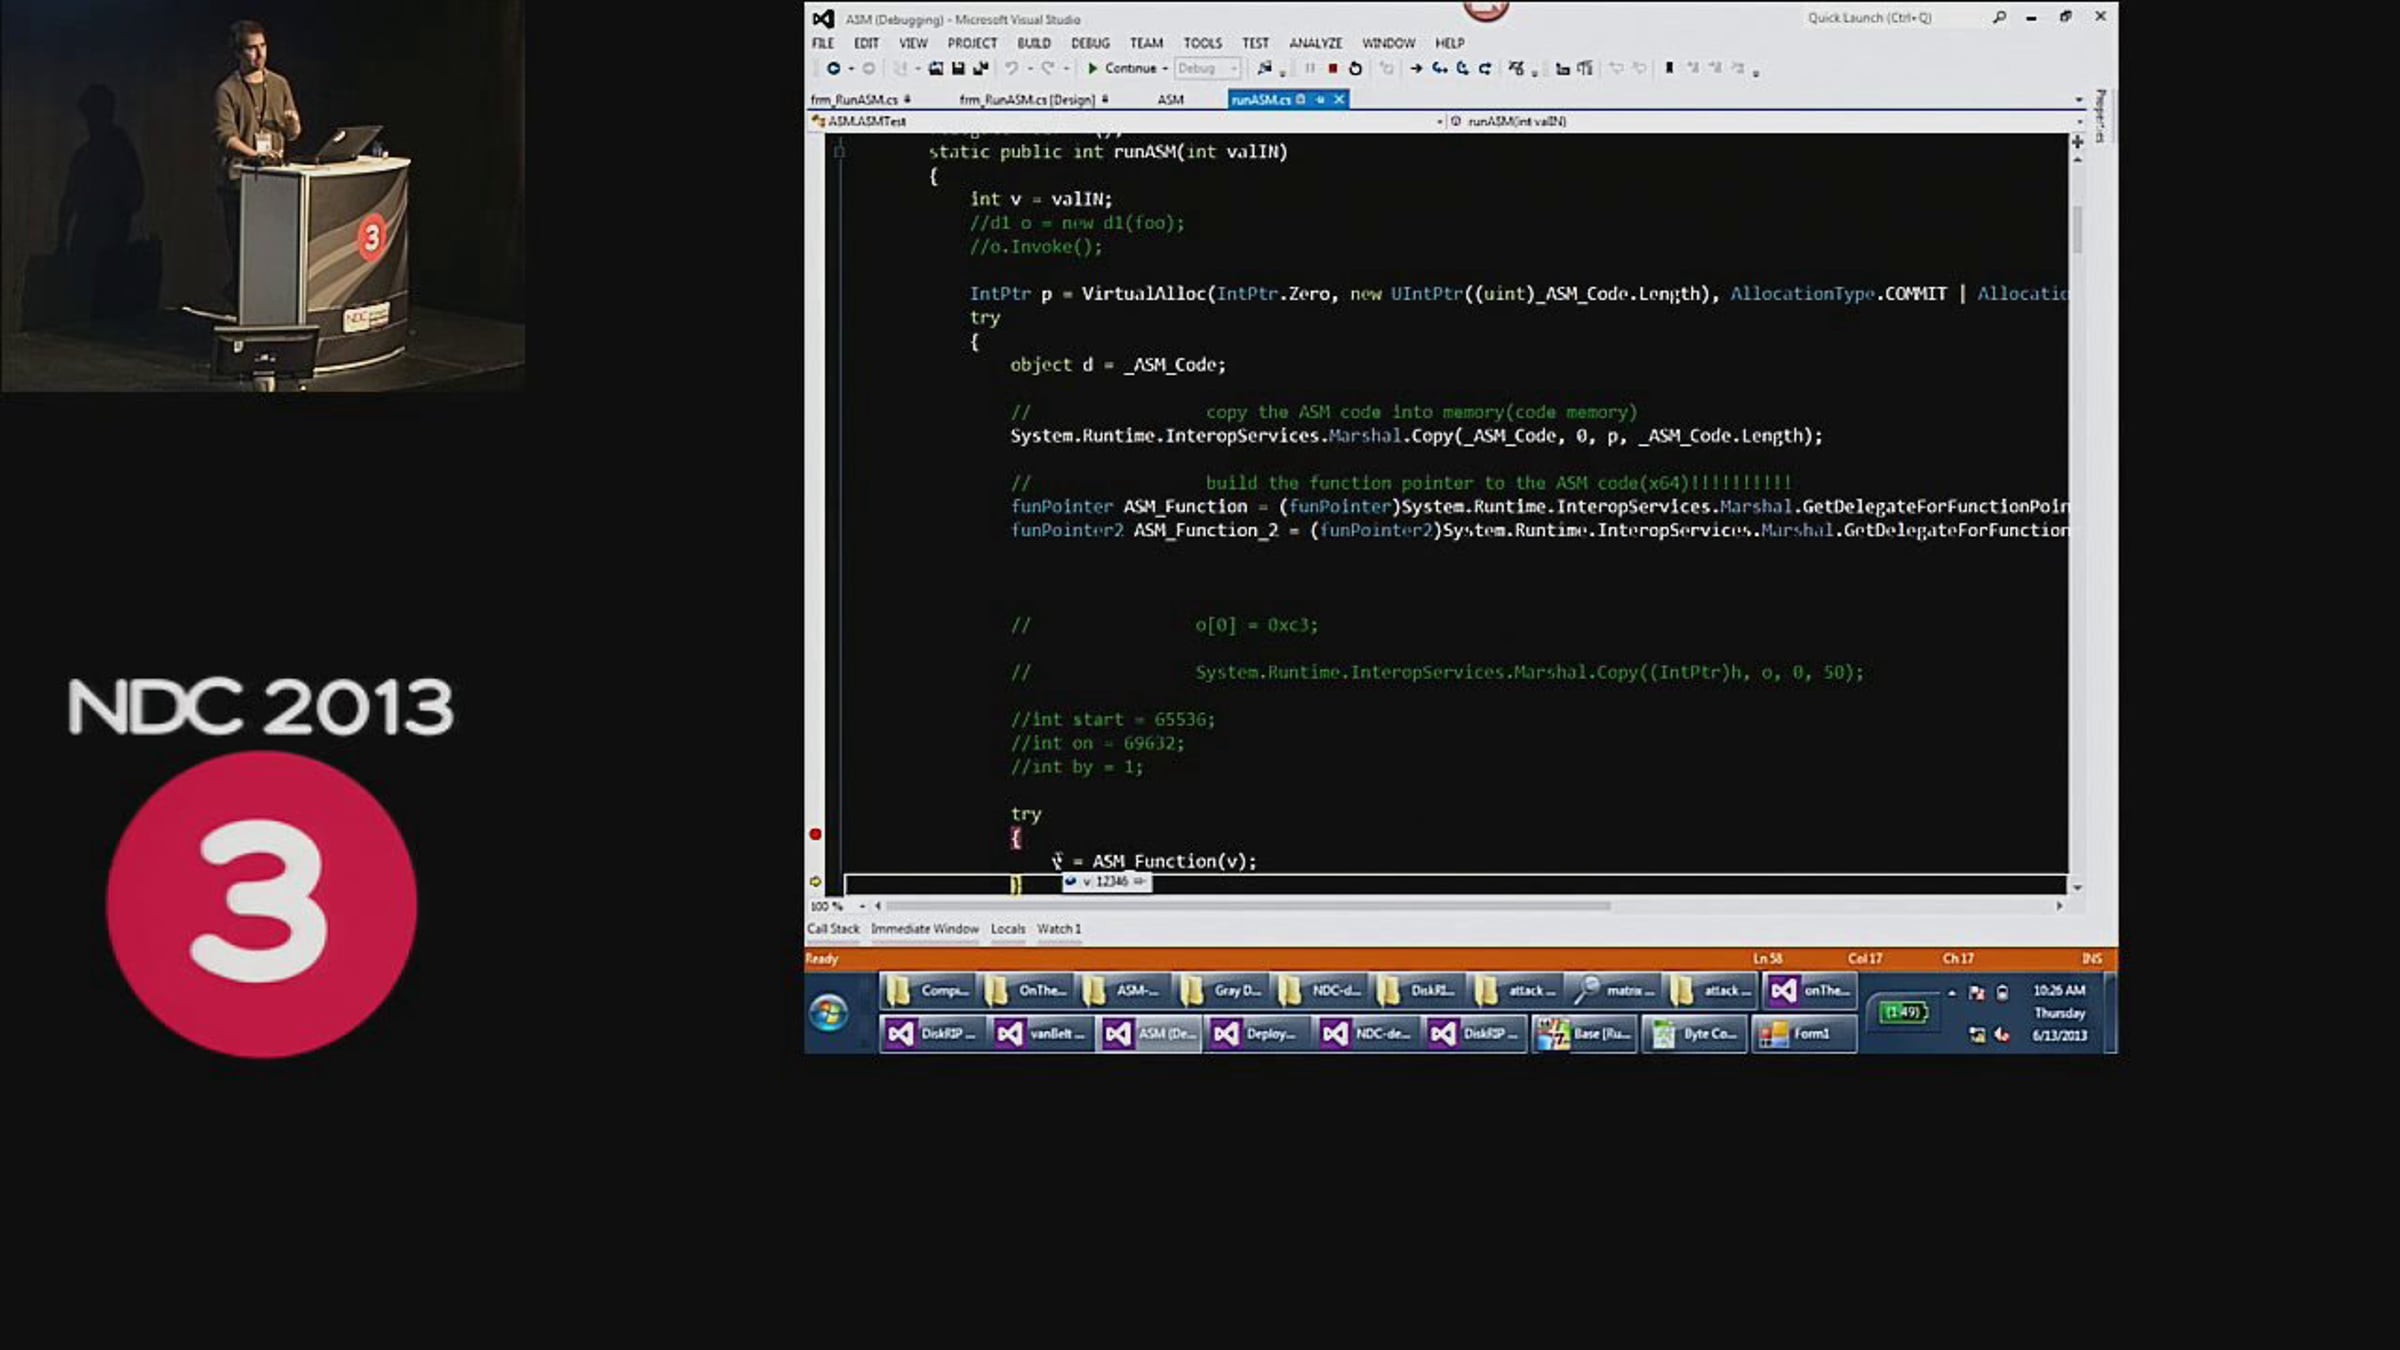This screenshot has height=1350, width=2400.
Task: Click the red breakpoint dot in the margin
Action: pos(815,834)
